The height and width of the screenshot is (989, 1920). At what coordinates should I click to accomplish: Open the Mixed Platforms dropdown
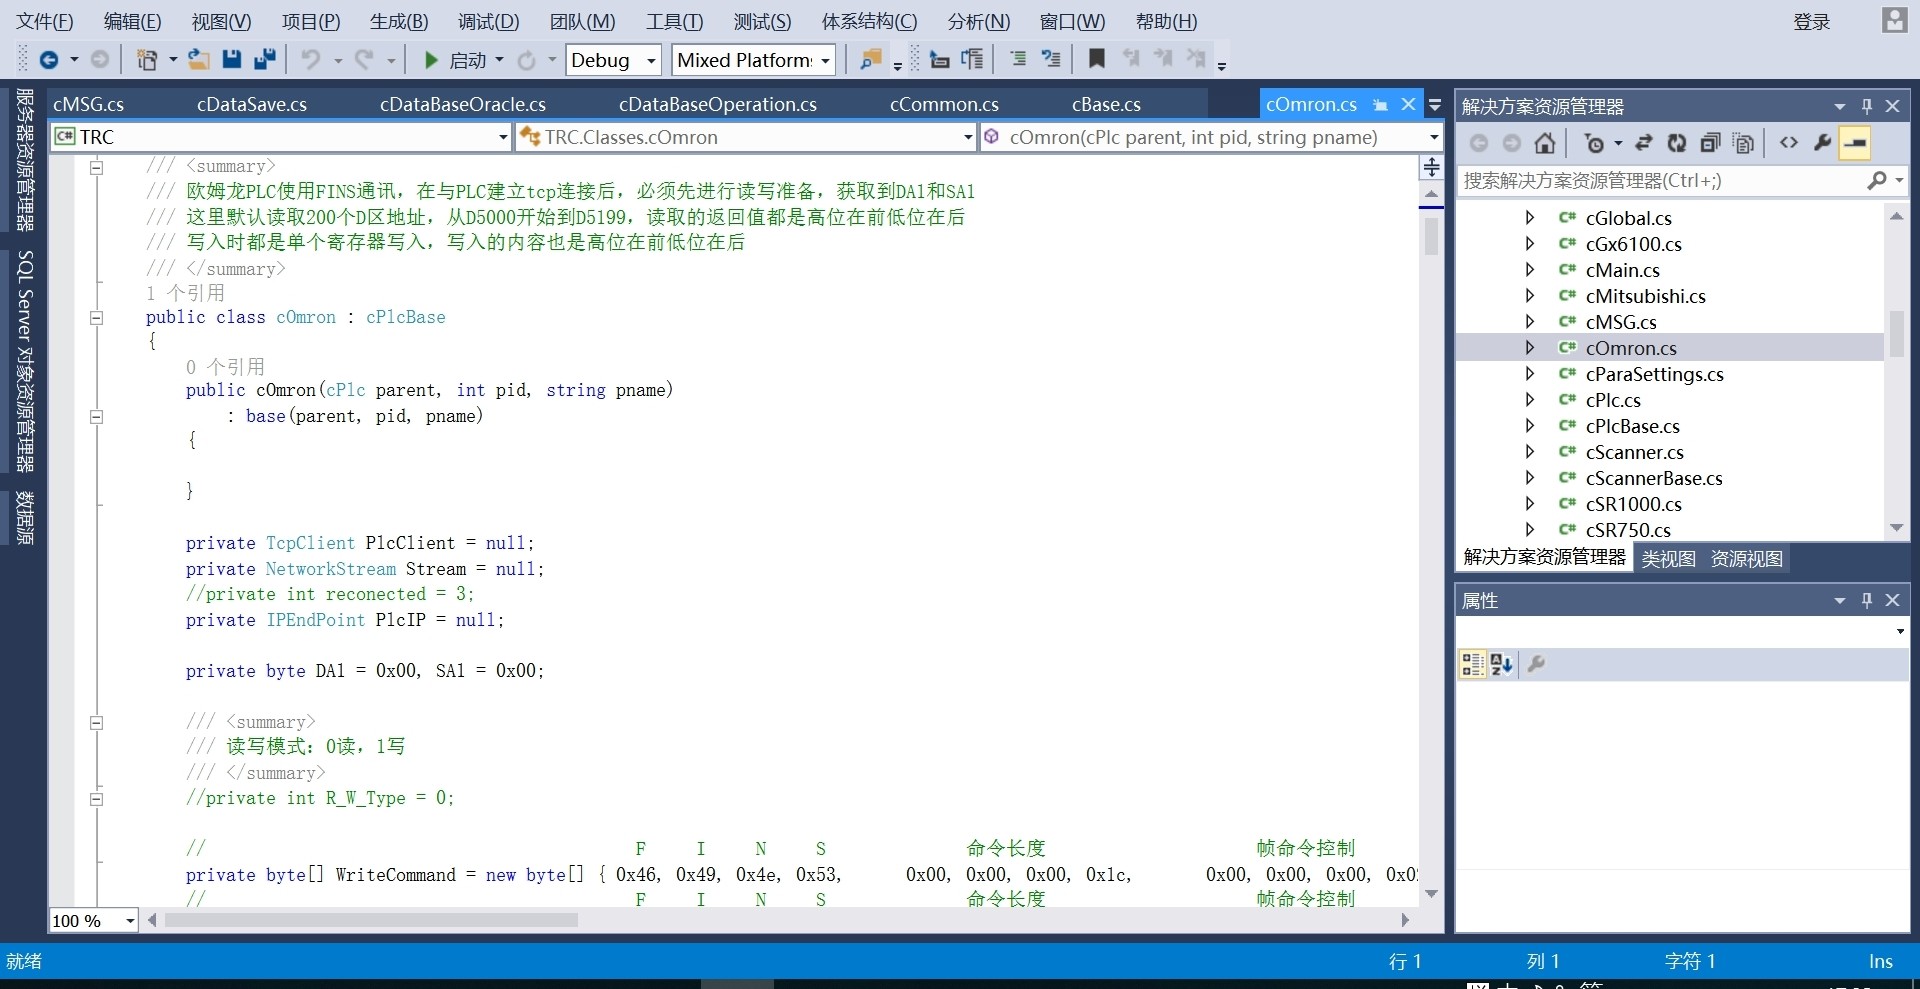tap(825, 61)
